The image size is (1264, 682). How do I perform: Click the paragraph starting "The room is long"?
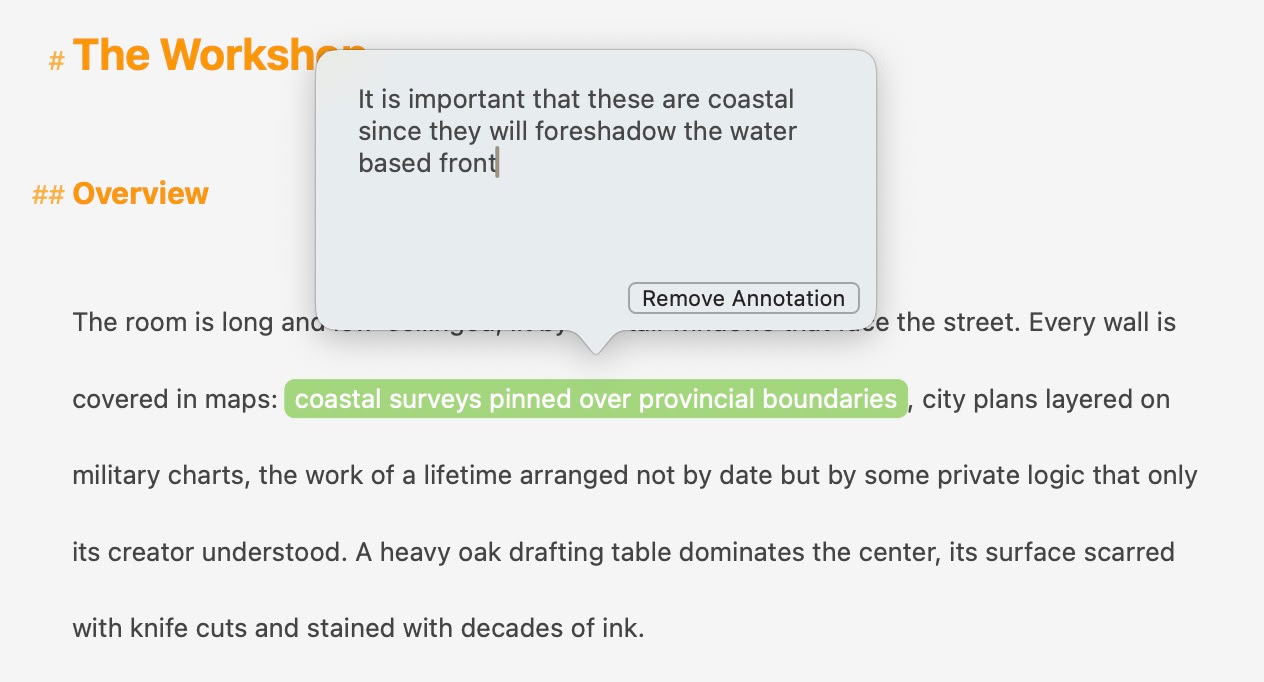tap(150, 322)
